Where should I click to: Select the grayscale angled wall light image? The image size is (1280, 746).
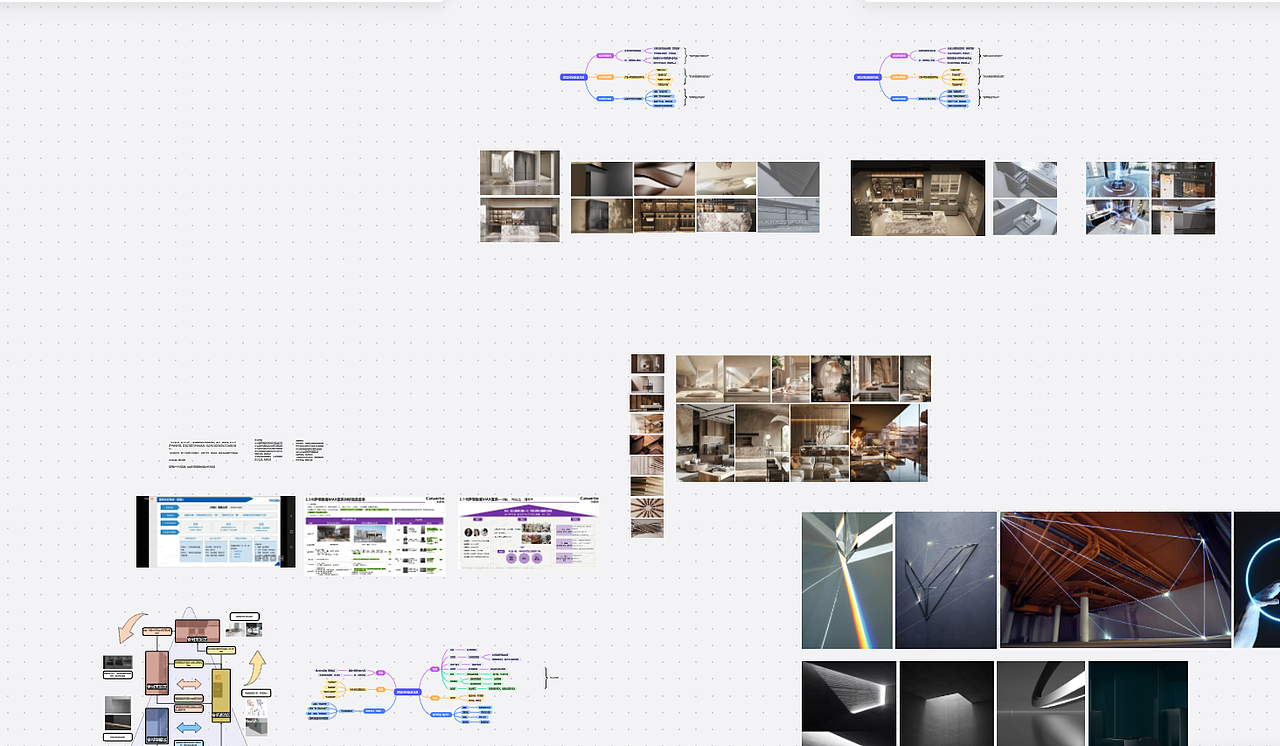[849, 703]
